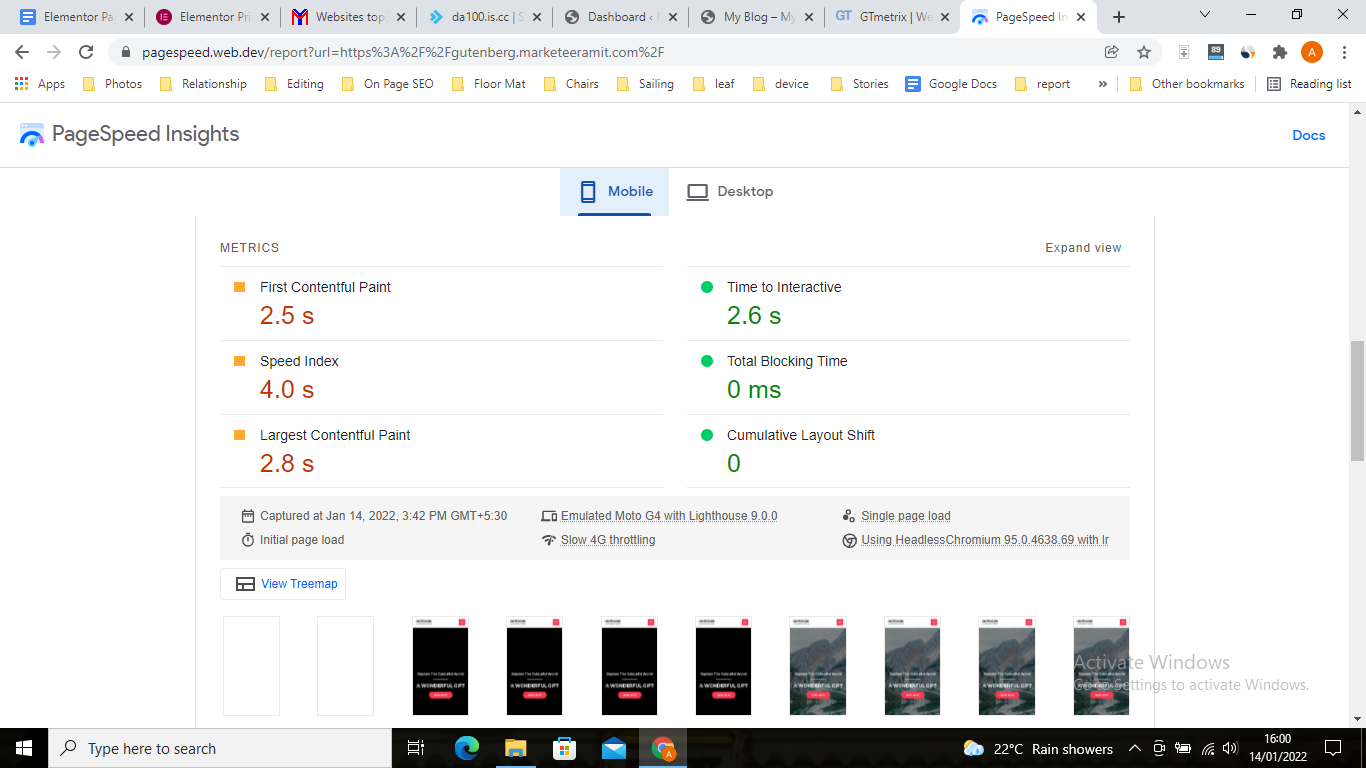Click the page vertical scrollbar thumb
Image resolution: width=1366 pixels, height=768 pixels.
tap(1357, 400)
